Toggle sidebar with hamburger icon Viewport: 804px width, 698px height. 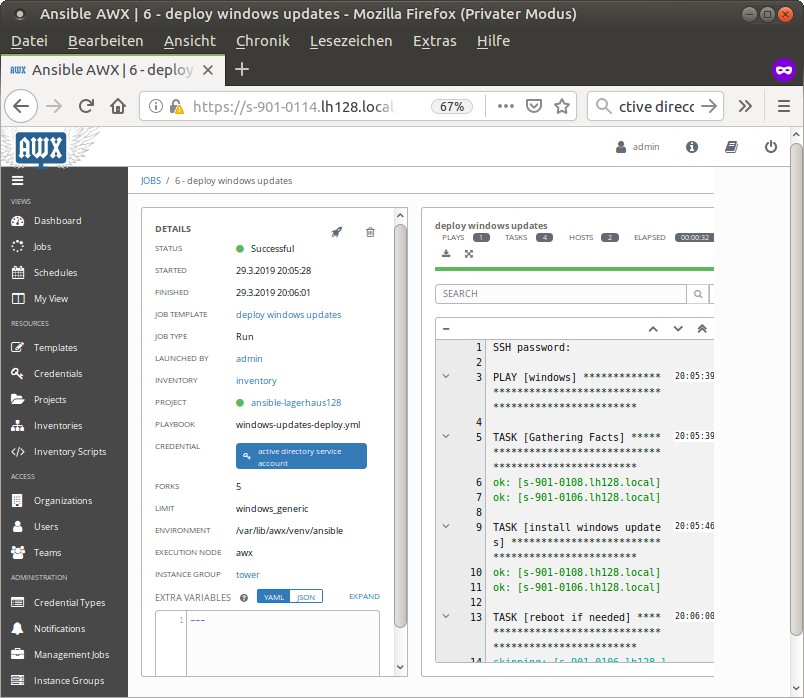click(x=18, y=181)
